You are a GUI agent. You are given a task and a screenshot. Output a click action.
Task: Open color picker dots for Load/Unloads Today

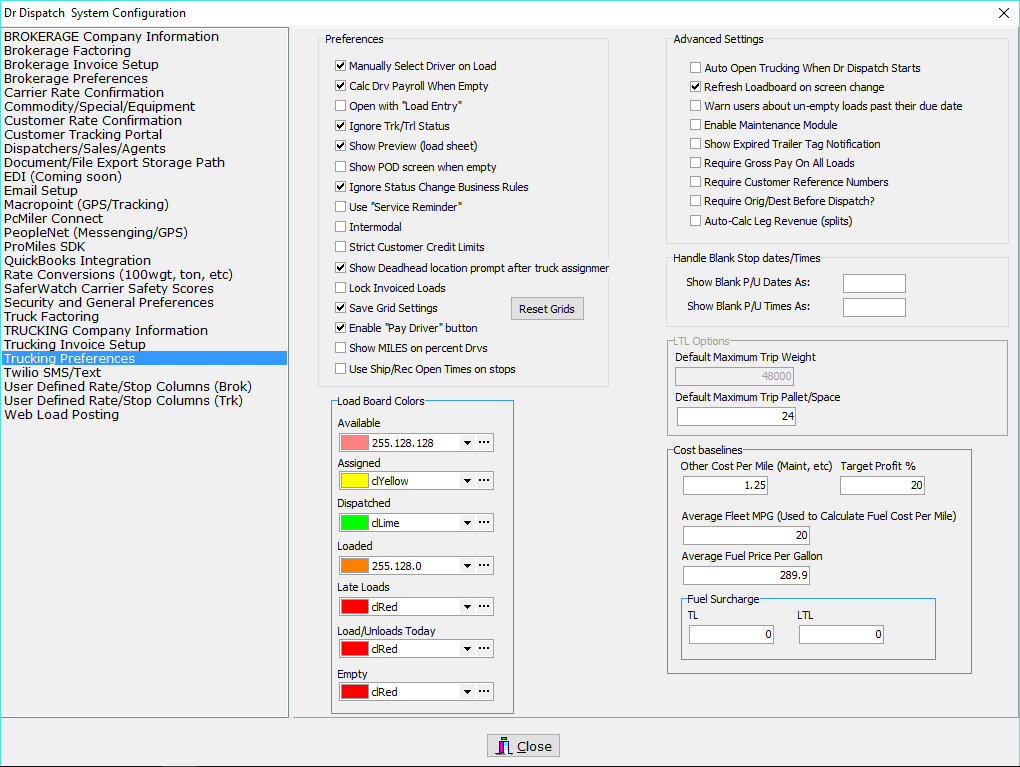[484, 649]
